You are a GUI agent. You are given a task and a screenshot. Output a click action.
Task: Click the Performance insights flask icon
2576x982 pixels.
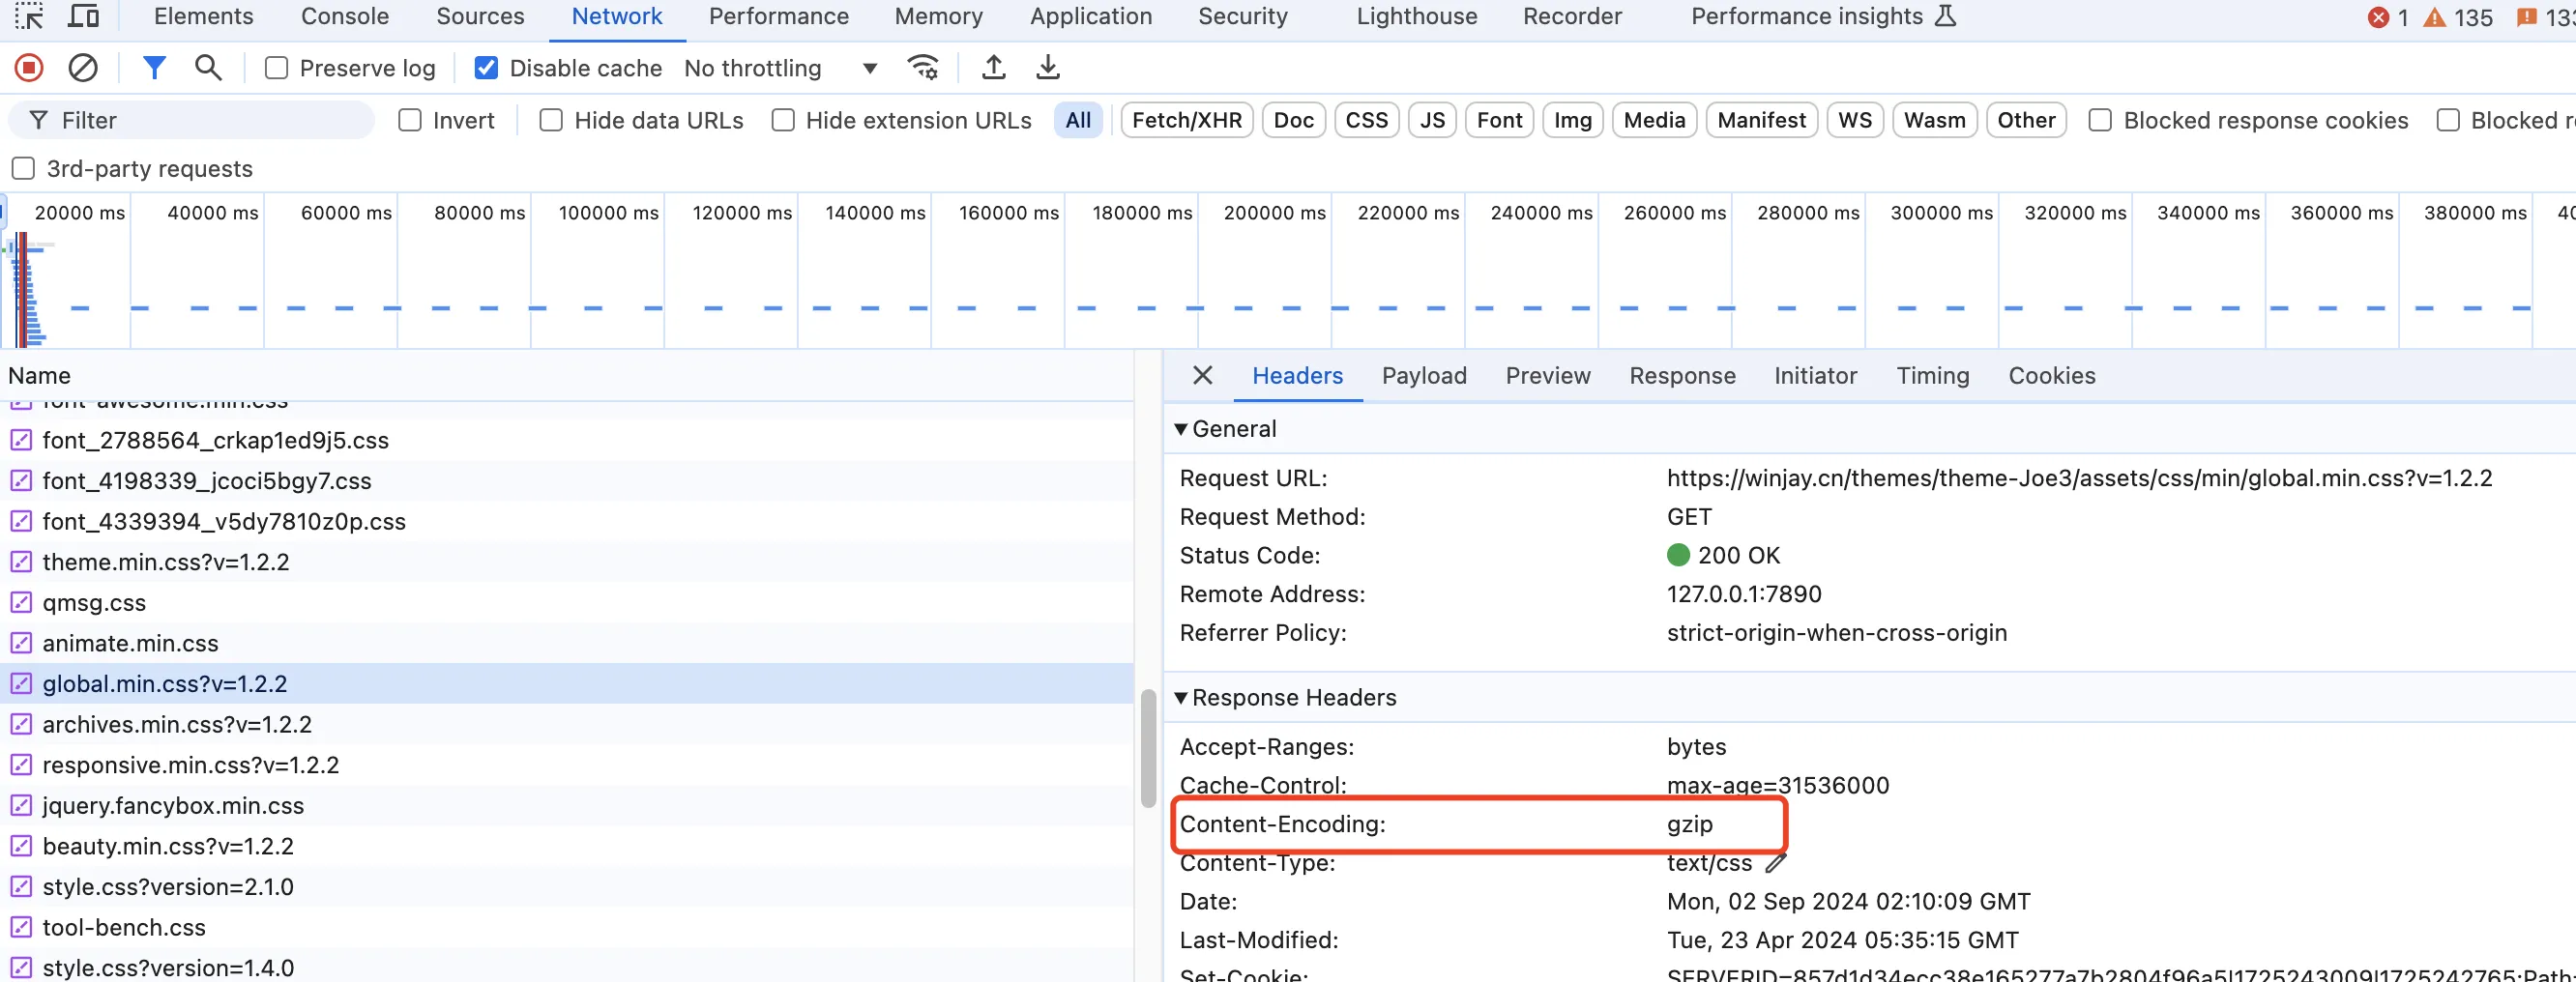click(x=1945, y=16)
